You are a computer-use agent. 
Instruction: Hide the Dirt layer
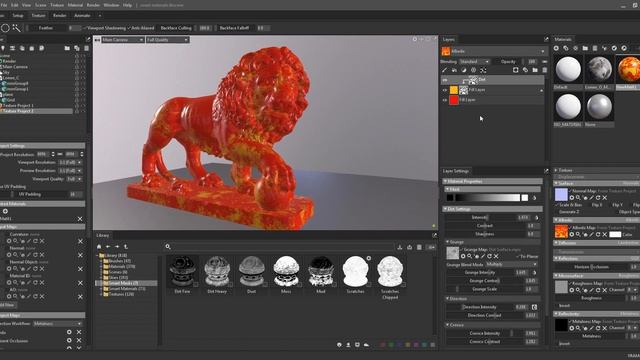445,80
